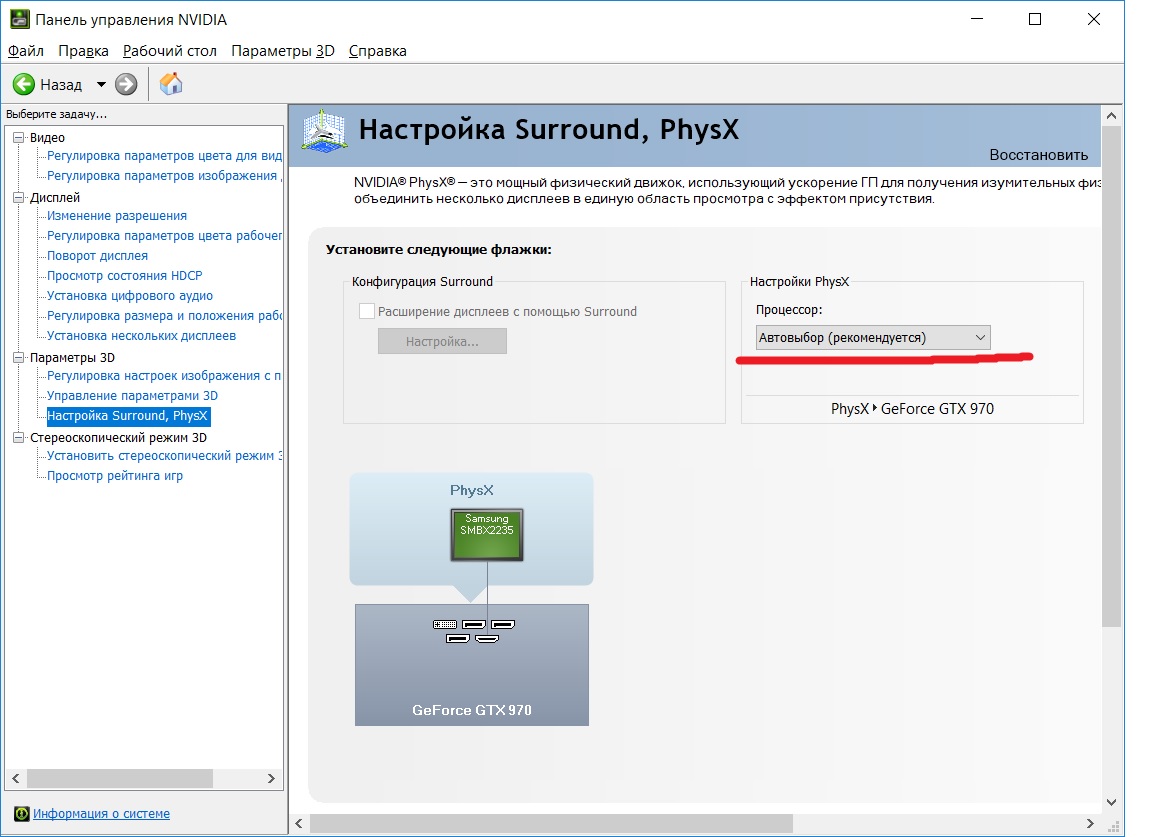This screenshot has height=837, width=1152.
Task: Open the Home page icon in toolbar
Action: (170, 84)
